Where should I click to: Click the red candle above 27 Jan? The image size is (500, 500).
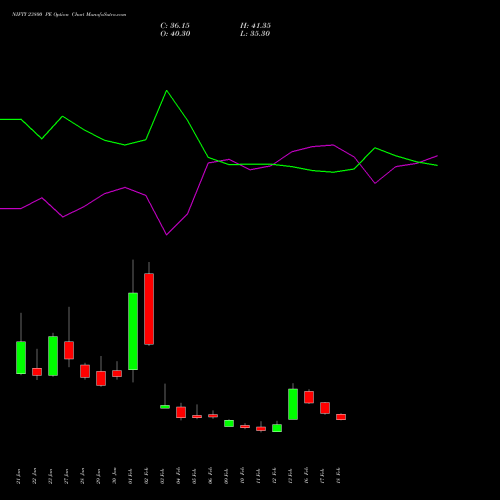coord(69,350)
